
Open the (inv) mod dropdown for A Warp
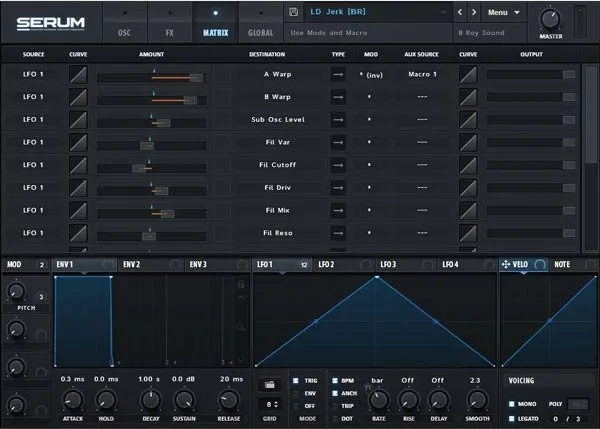(x=370, y=75)
